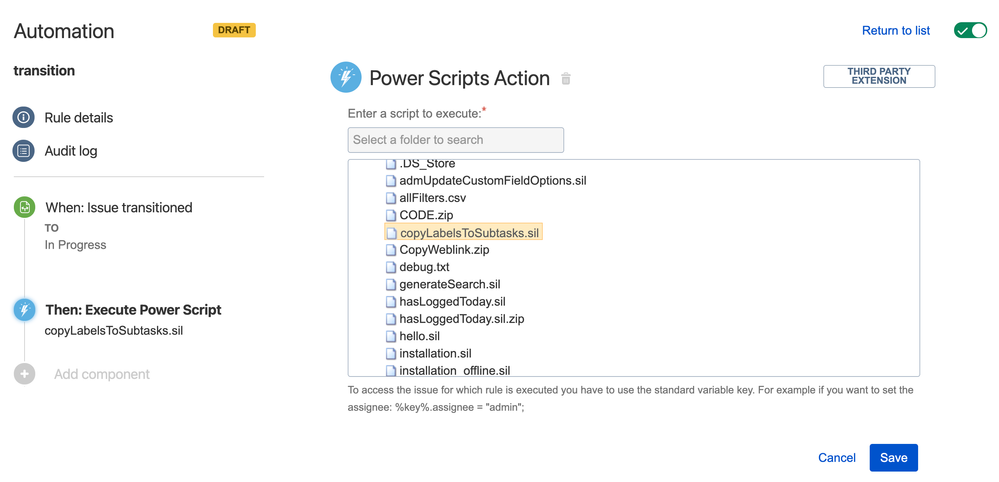This screenshot has height=482, width=999.
Task: Select Then: Execute Power Script component
Action: pos(133,310)
